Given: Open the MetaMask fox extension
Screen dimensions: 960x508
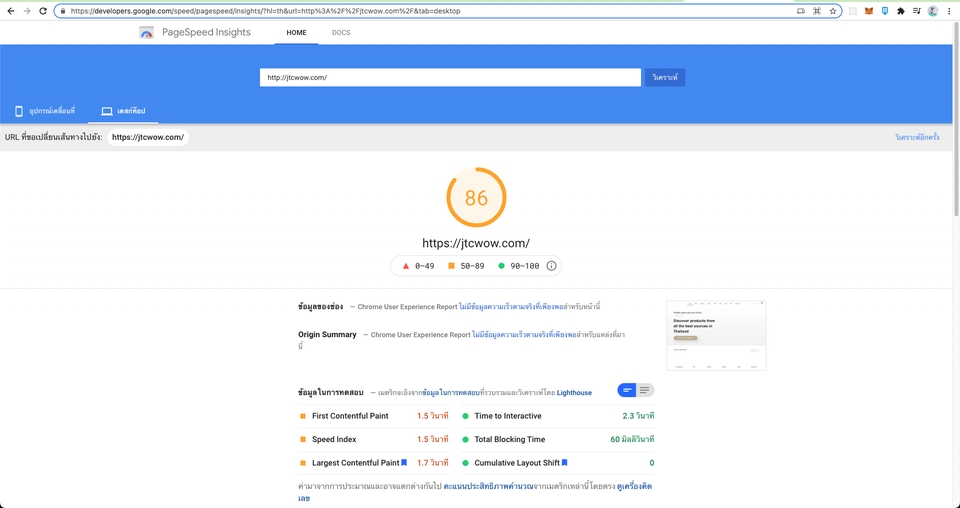Looking at the screenshot, I should click(x=869, y=11).
